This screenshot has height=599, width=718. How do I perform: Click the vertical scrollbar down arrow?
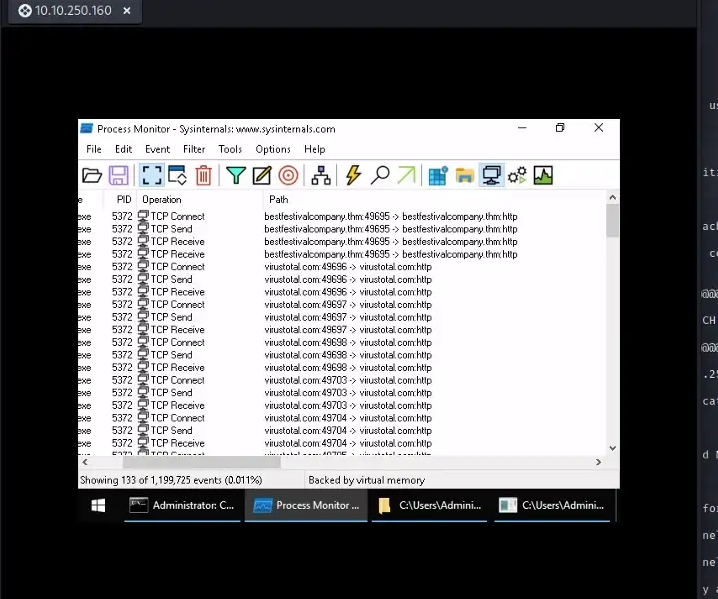613,448
